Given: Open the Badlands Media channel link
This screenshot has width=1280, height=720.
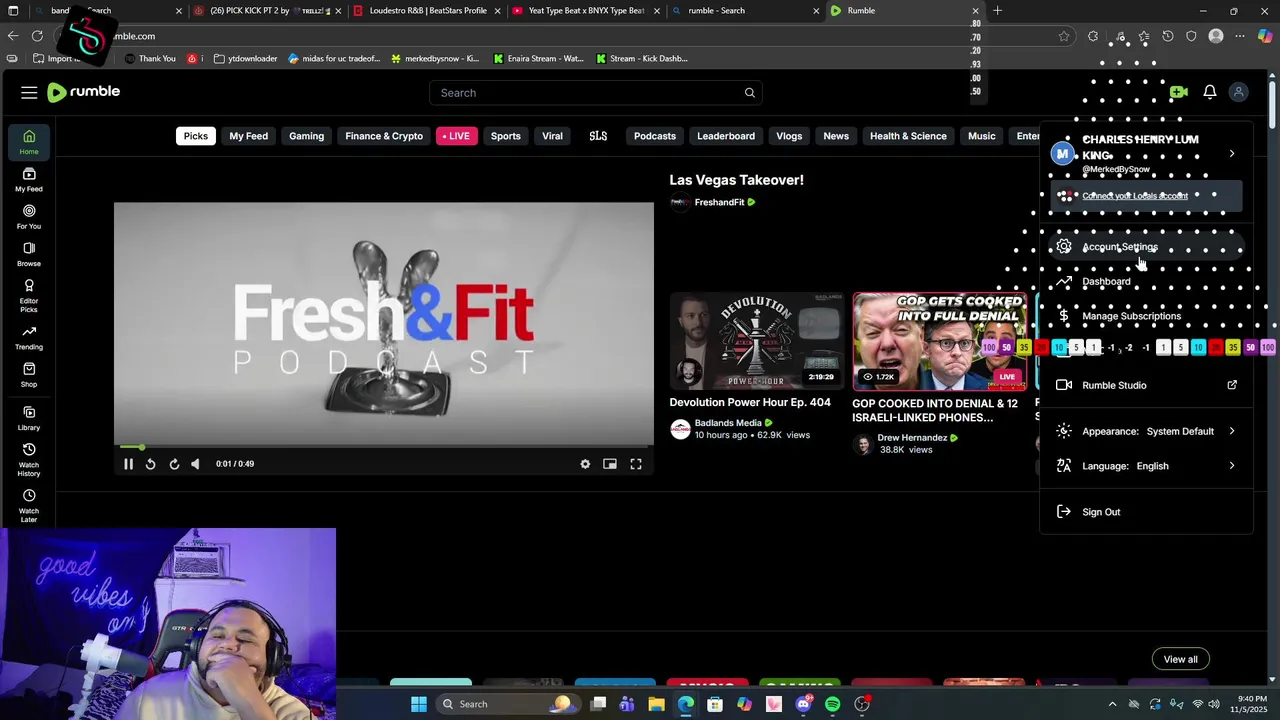Looking at the screenshot, I should [728, 423].
